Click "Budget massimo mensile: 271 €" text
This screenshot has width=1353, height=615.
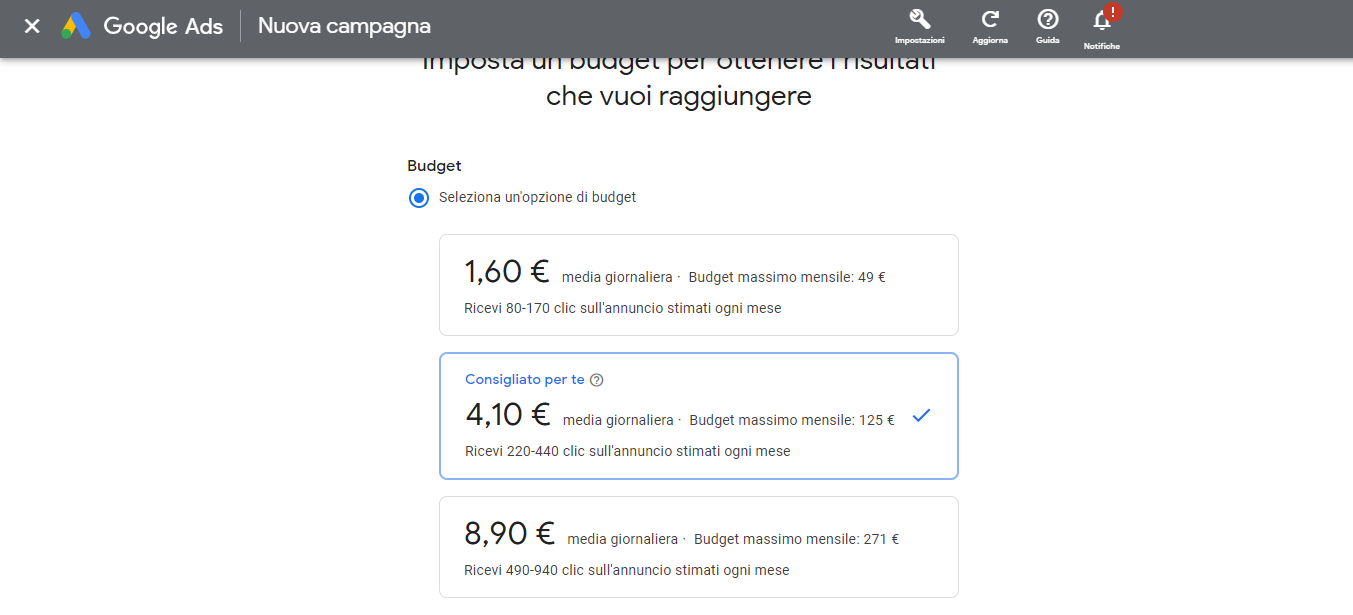pos(796,539)
